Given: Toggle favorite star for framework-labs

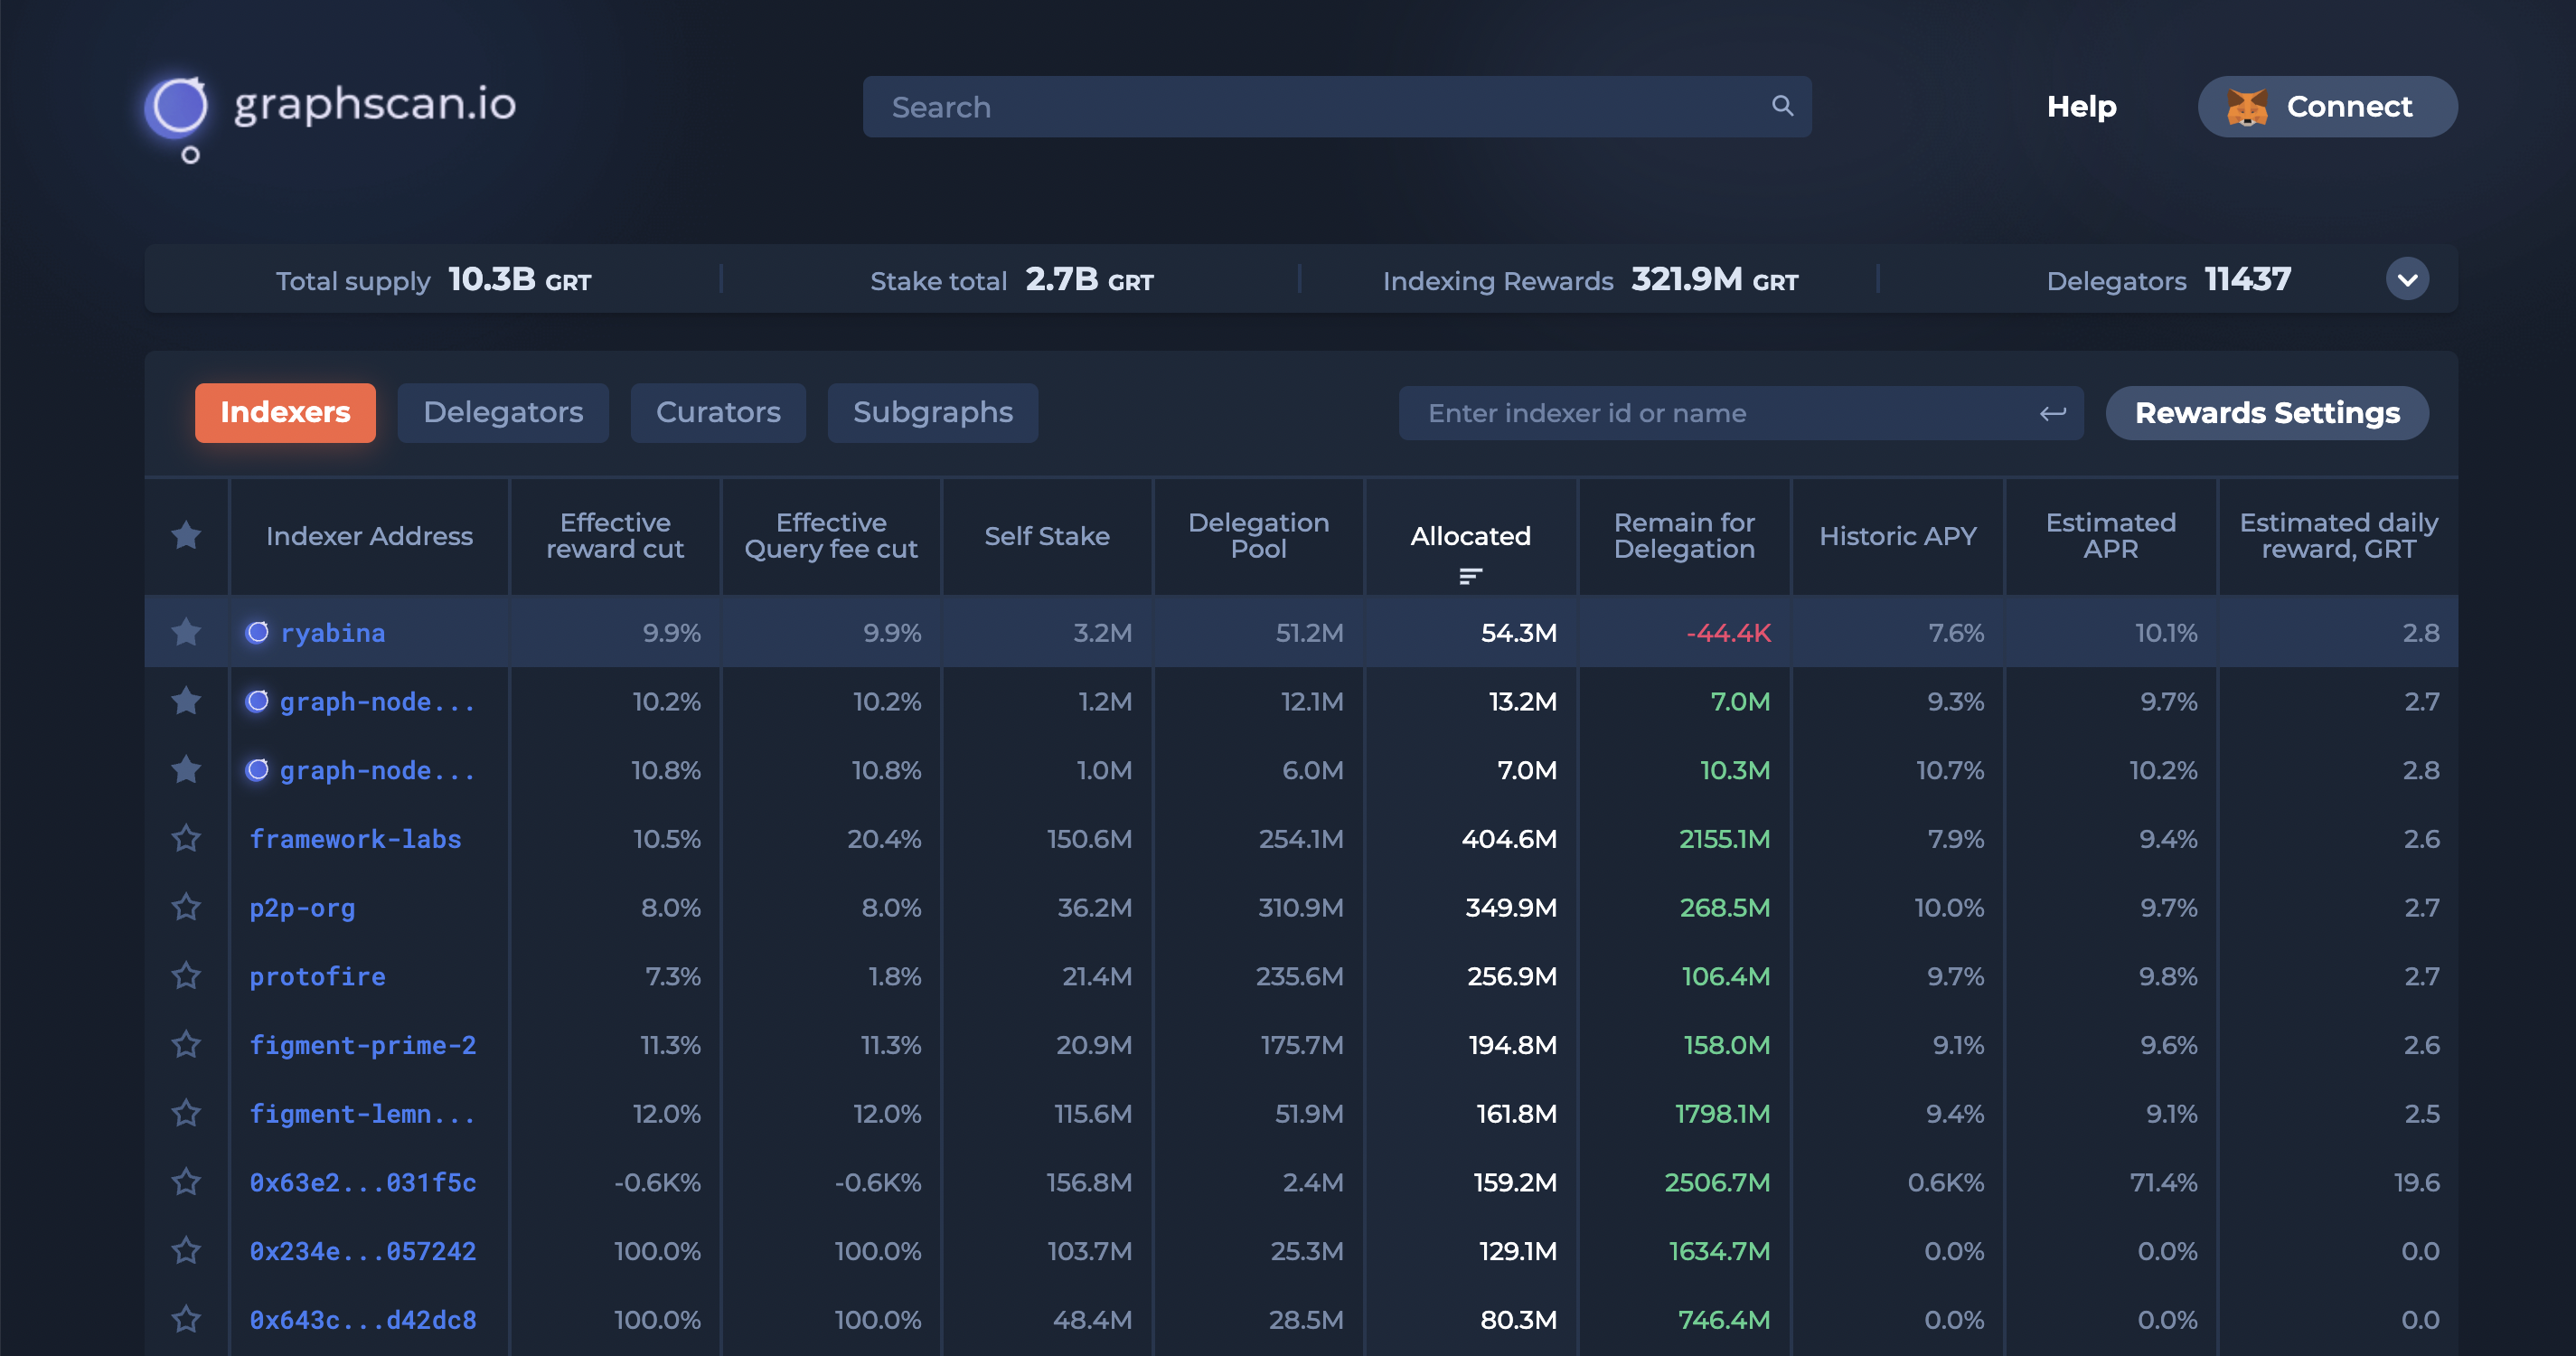Looking at the screenshot, I should point(186,838).
